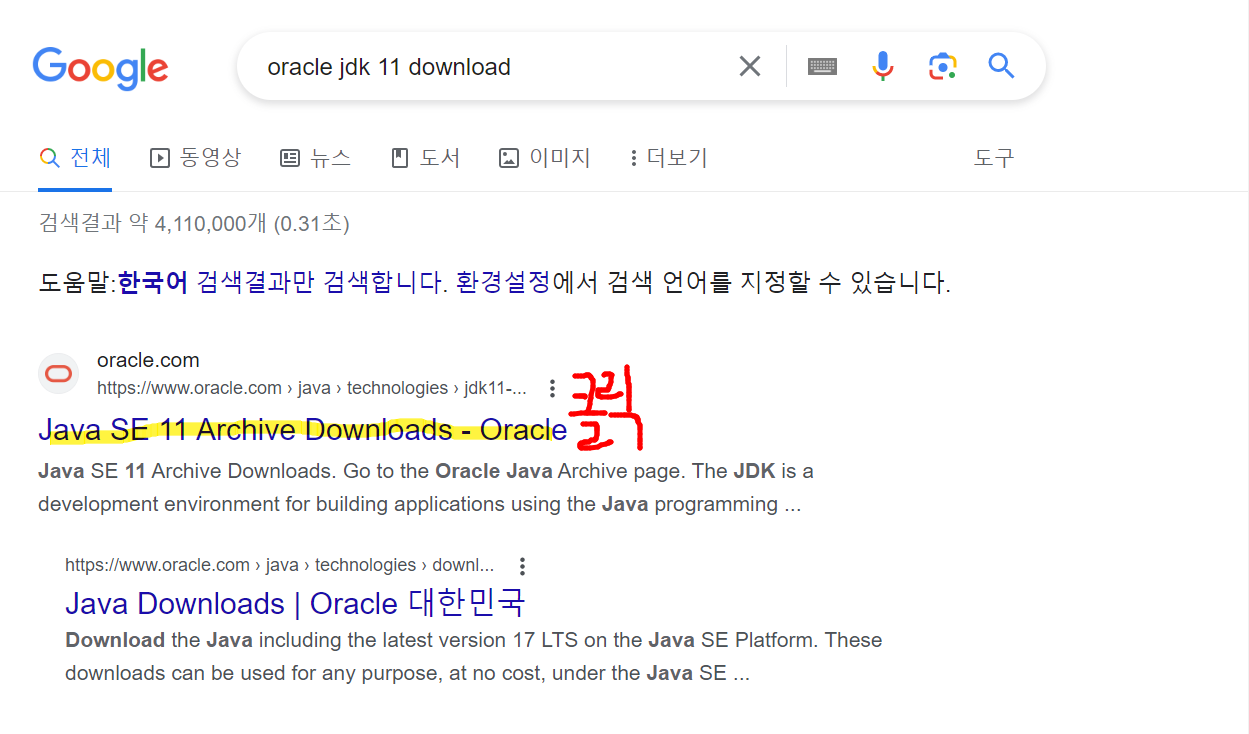Click the Google logo
The width and height of the screenshot is (1249, 734).
pos(100,67)
